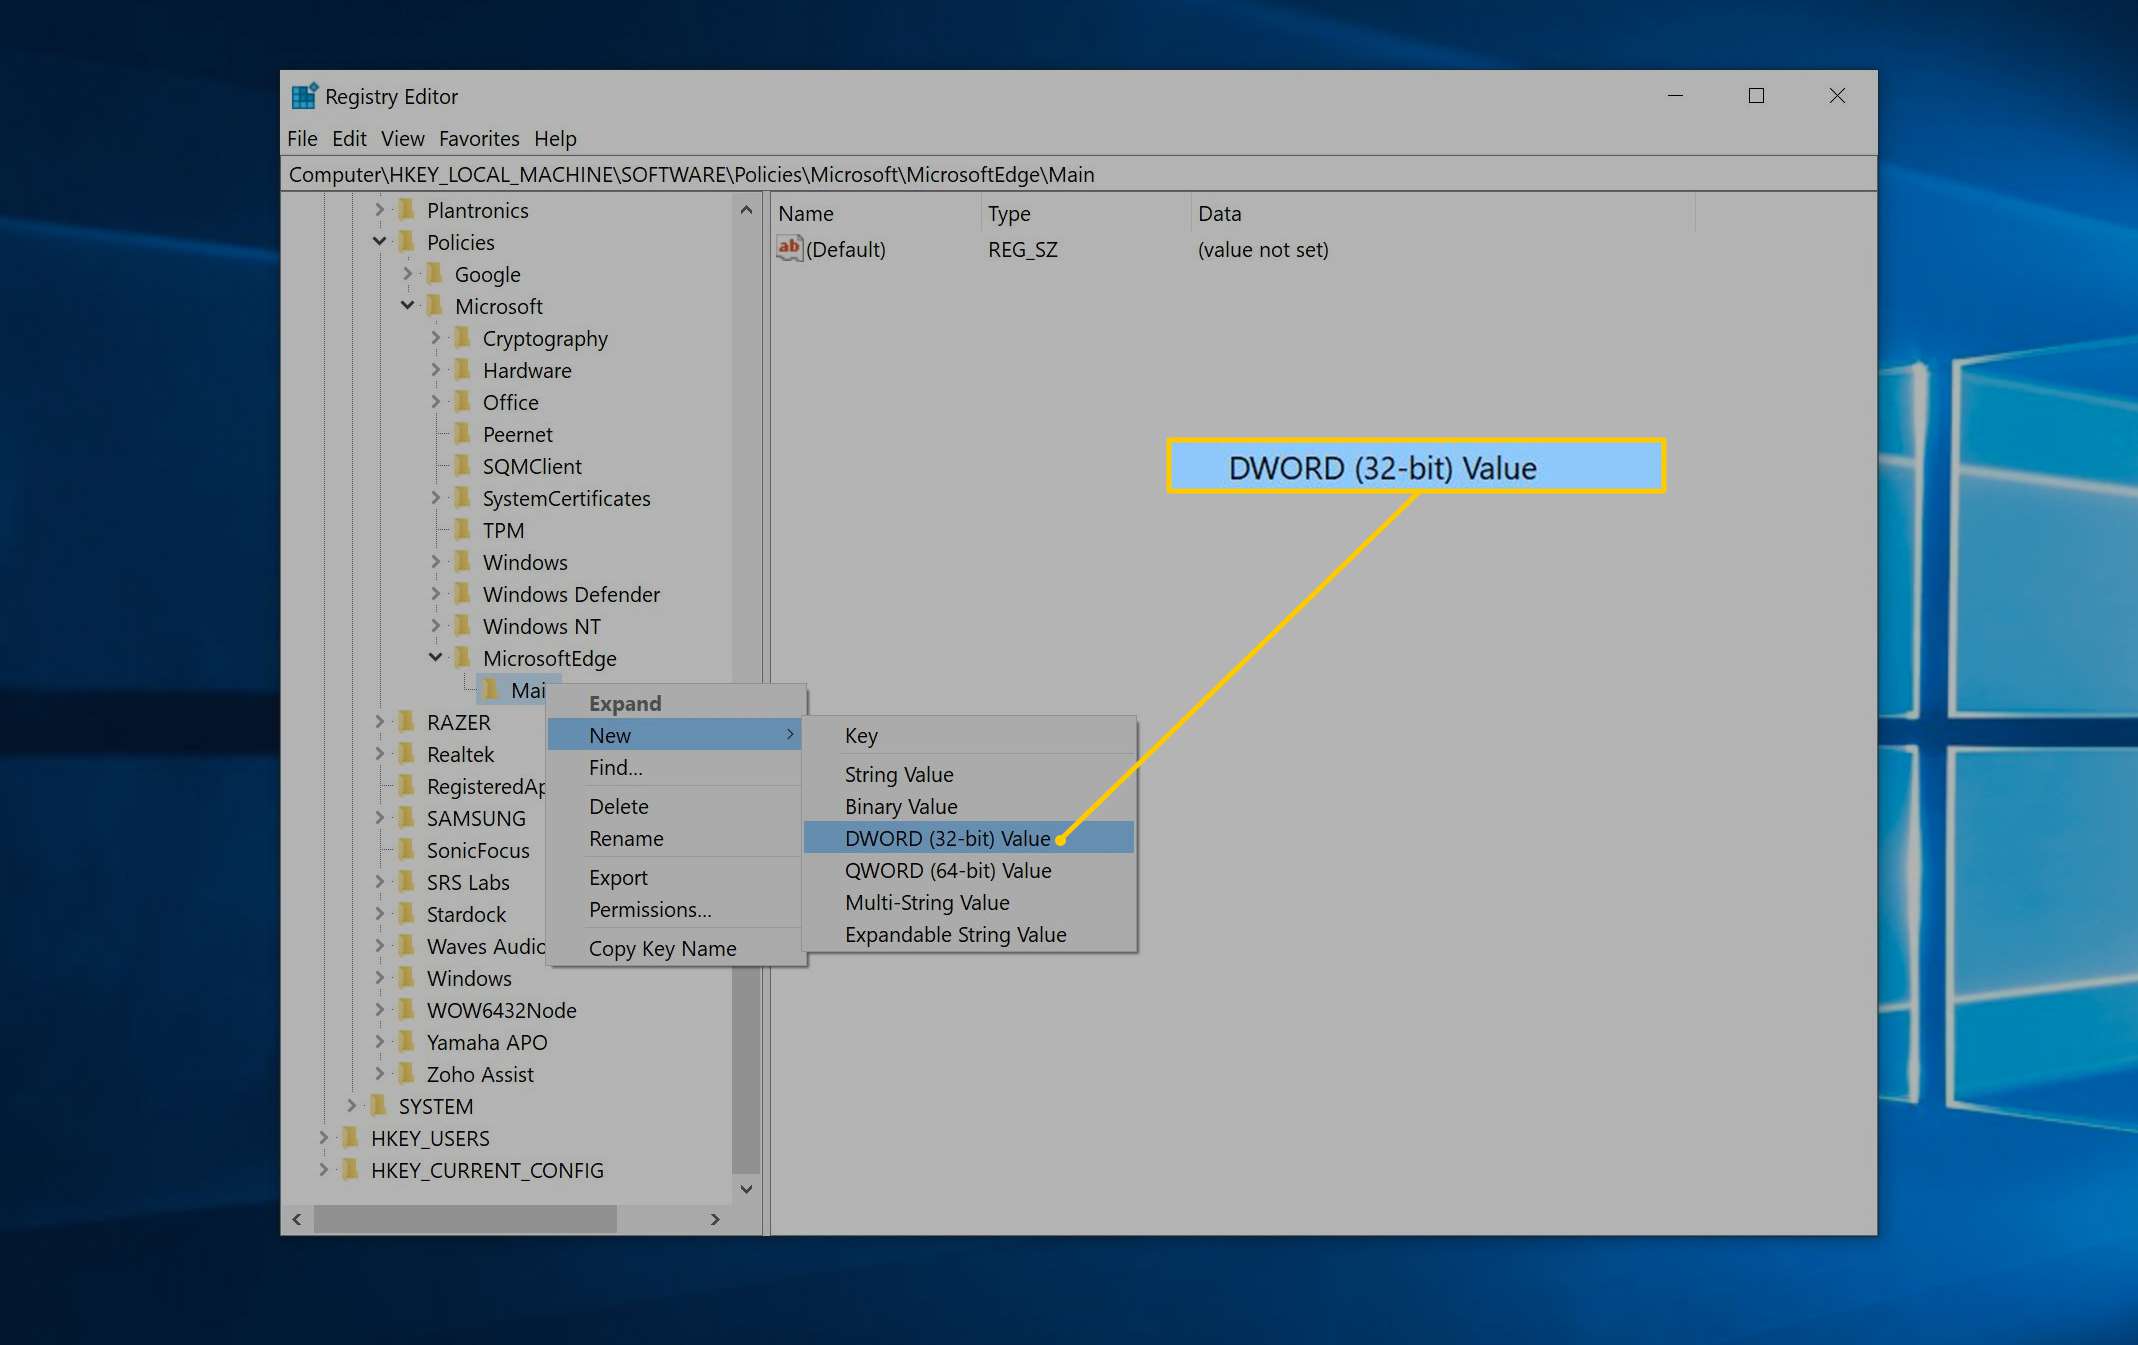Click the Cryptography key folder icon
Image resolution: width=2138 pixels, height=1345 pixels.
[462, 338]
